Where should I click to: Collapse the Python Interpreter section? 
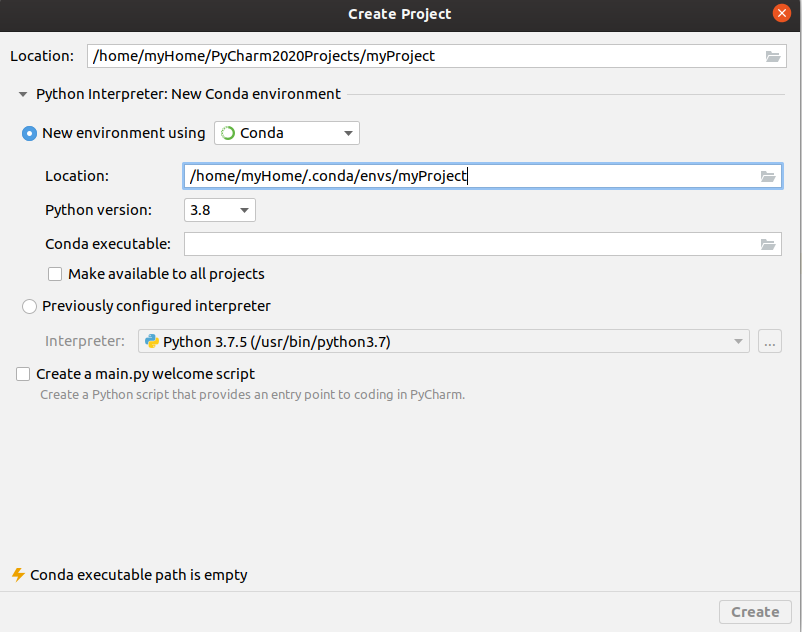(x=22, y=93)
